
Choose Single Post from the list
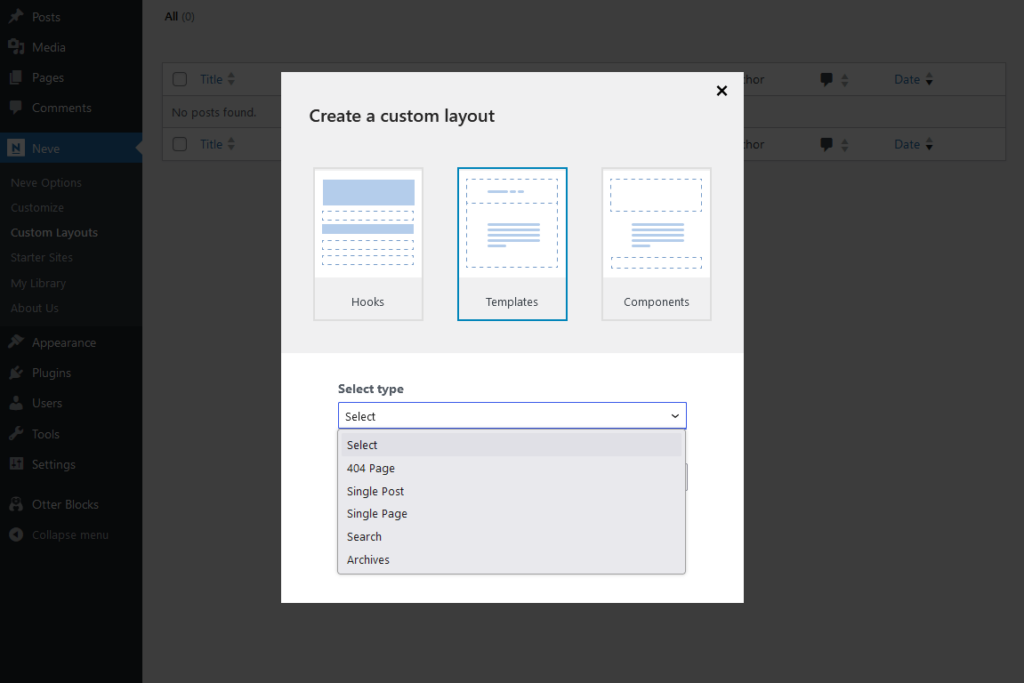tap(511, 491)
